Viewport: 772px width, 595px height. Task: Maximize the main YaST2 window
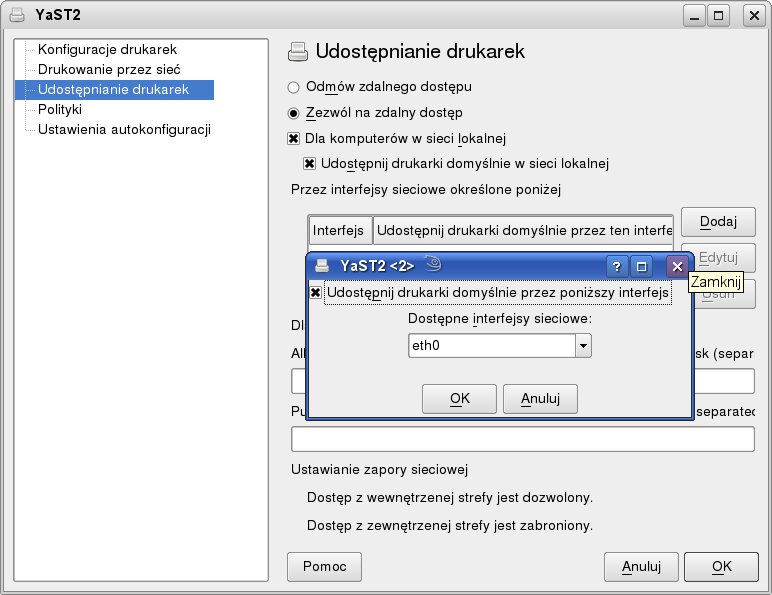click(719, 15)
